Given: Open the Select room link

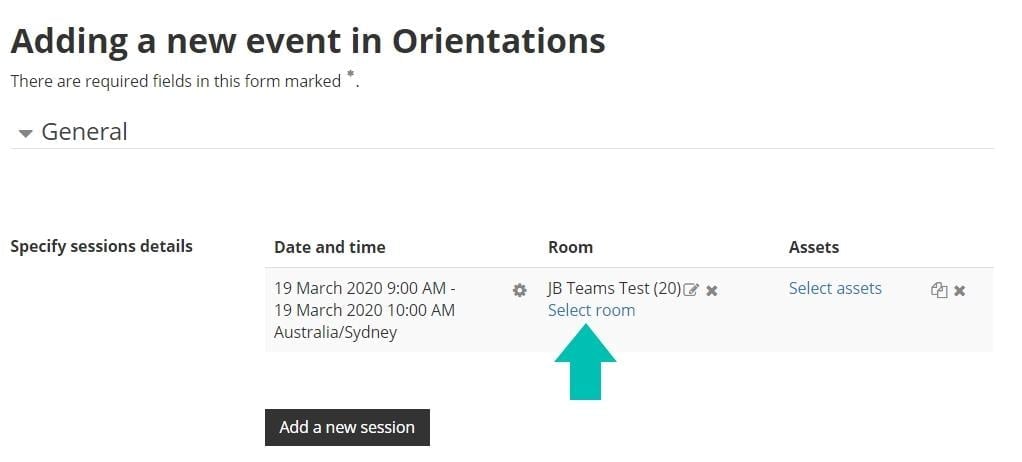Looking at the screenshot, I should point(591,310).
